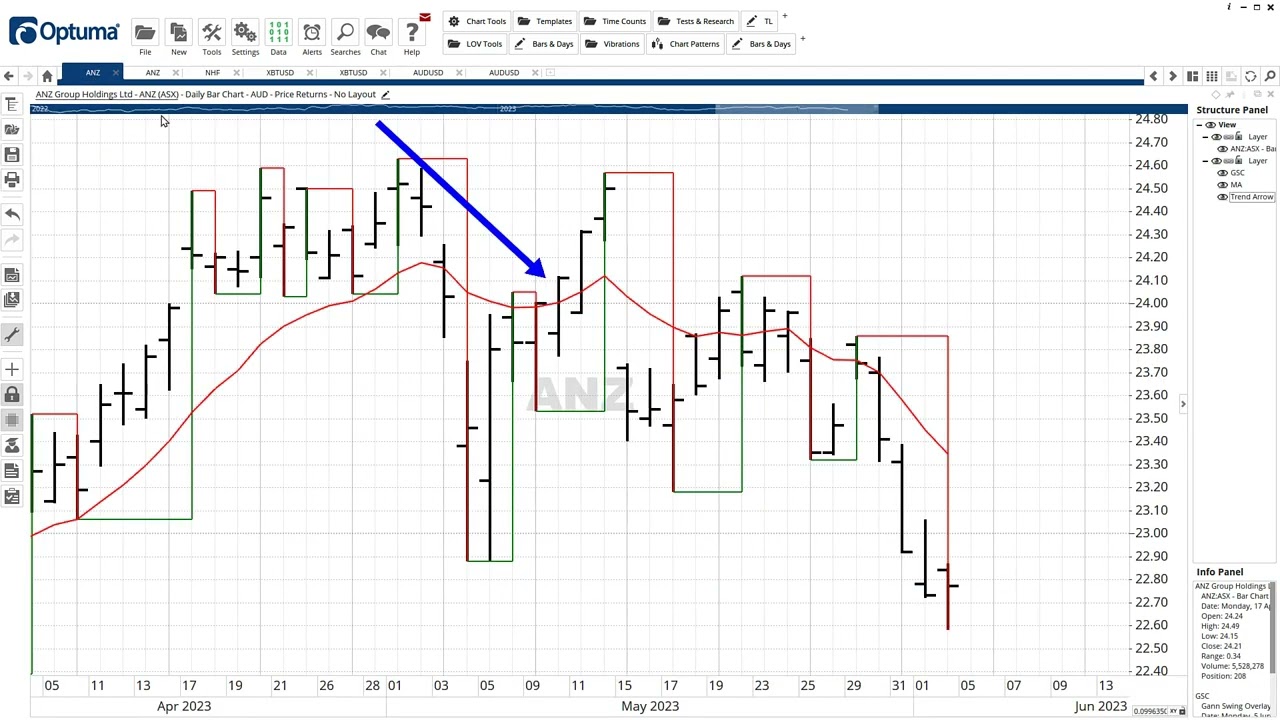Toggle the lock icon on second Layer
The image size is (1280, 720).
[x=1239, y=161]
